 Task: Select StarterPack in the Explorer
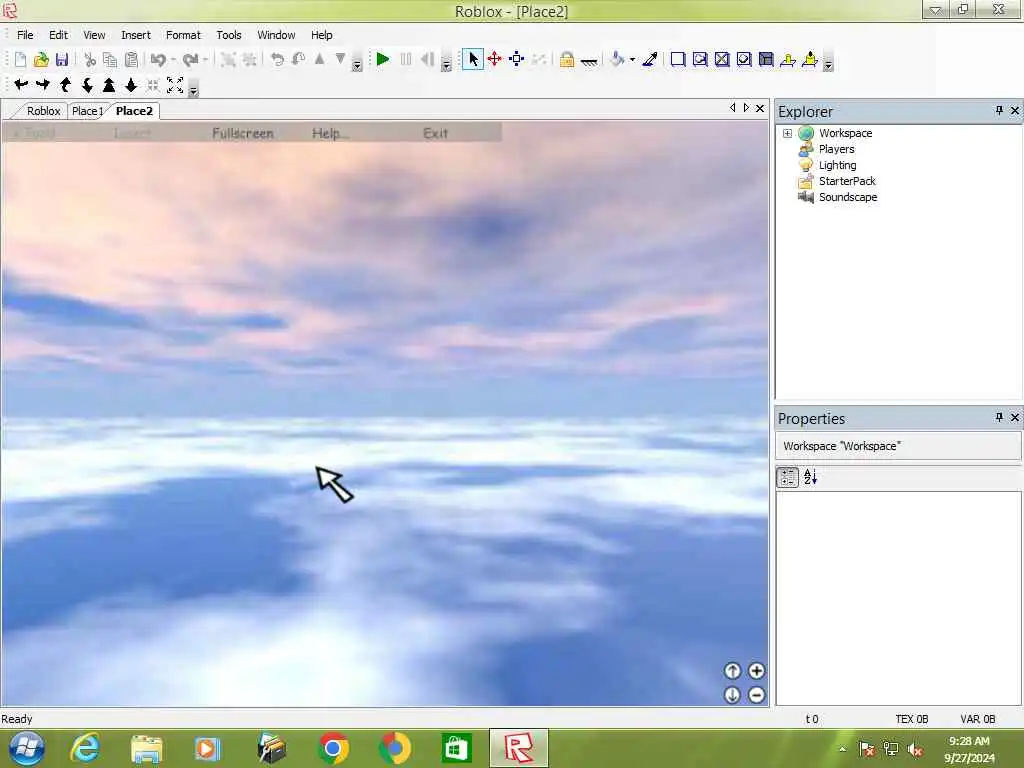coord(847,181)
